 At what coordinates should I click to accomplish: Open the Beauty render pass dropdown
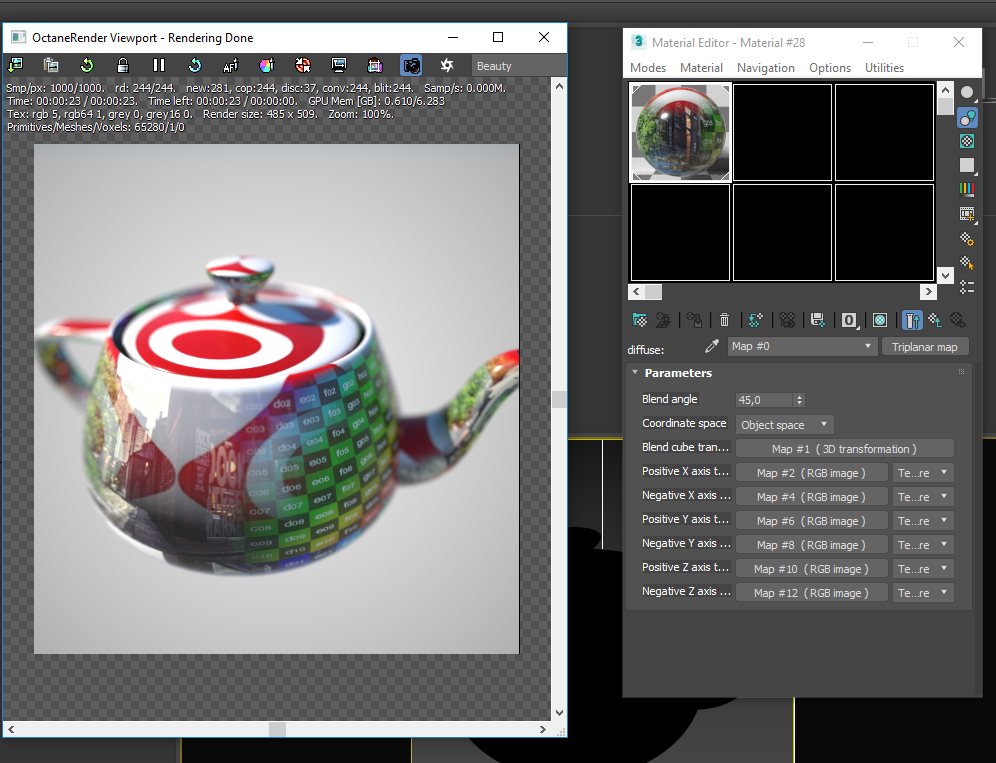click(518, 65)
